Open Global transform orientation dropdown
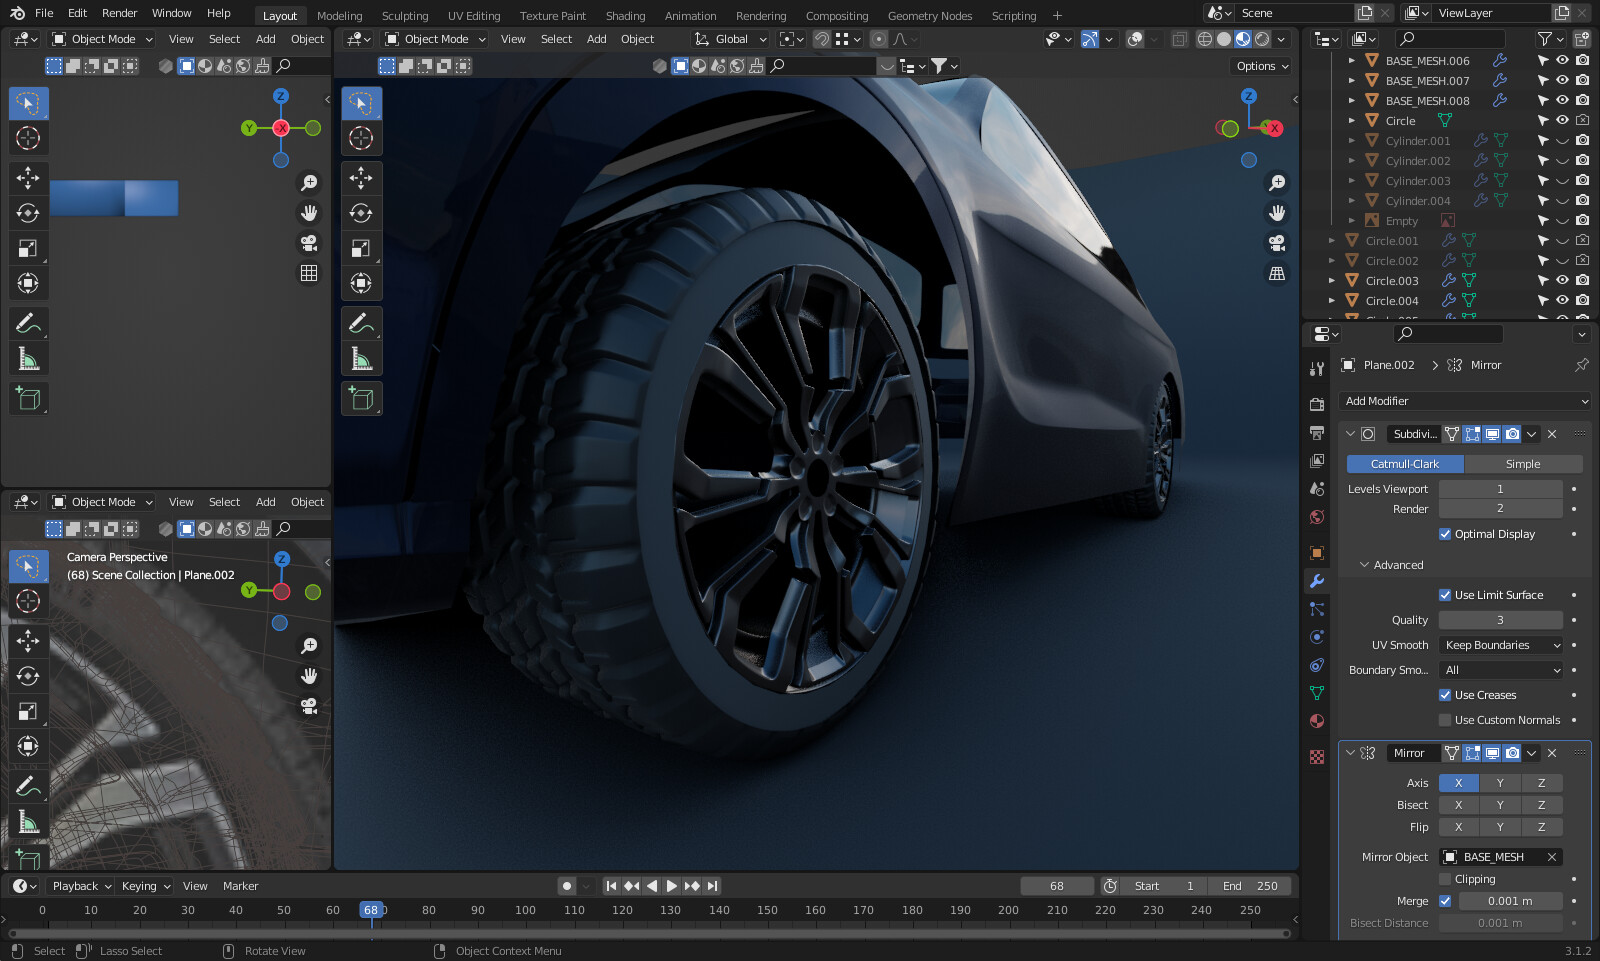The image size is (1600, 961). point(731,39)
